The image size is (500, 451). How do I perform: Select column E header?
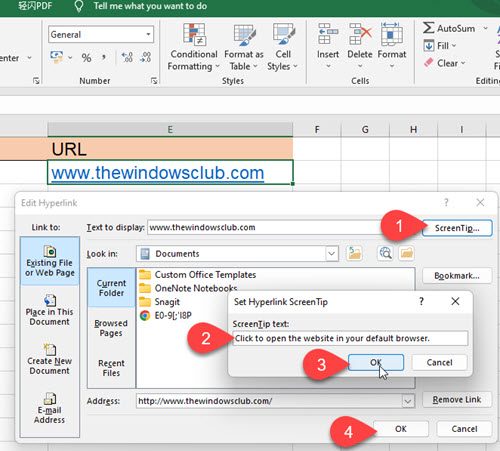170,129
